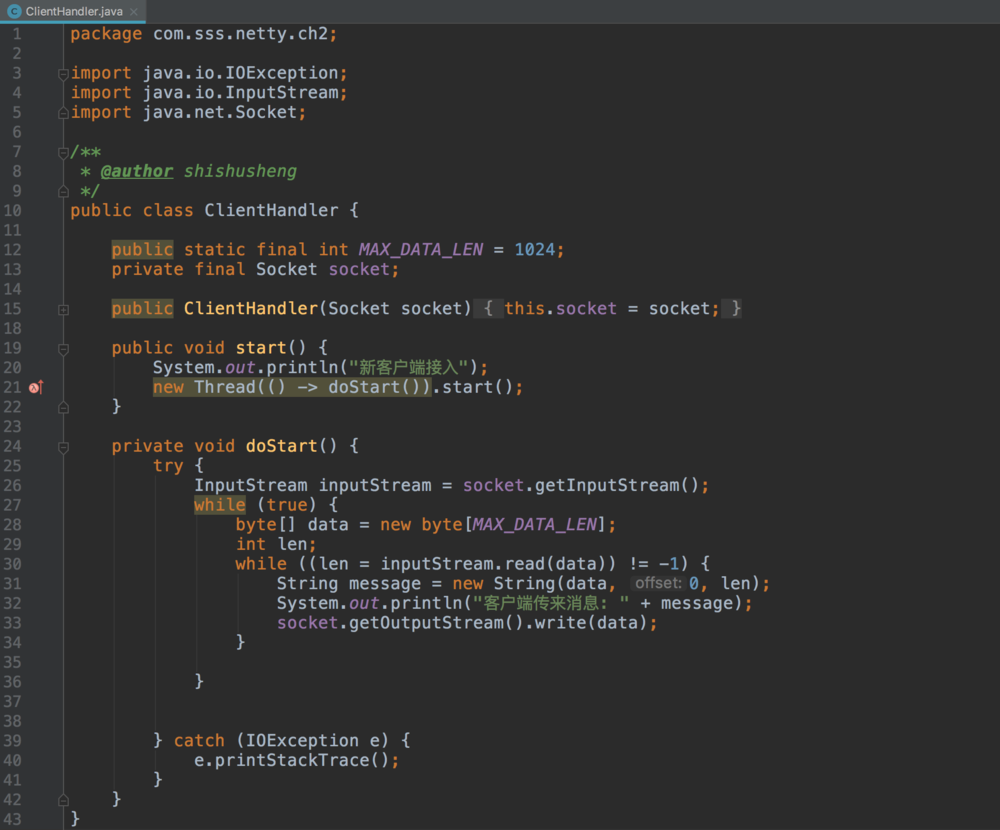
Task: Click the string "客户端传来消息: " on line 32
Action: pyautogui.click(x=550, y=604)
